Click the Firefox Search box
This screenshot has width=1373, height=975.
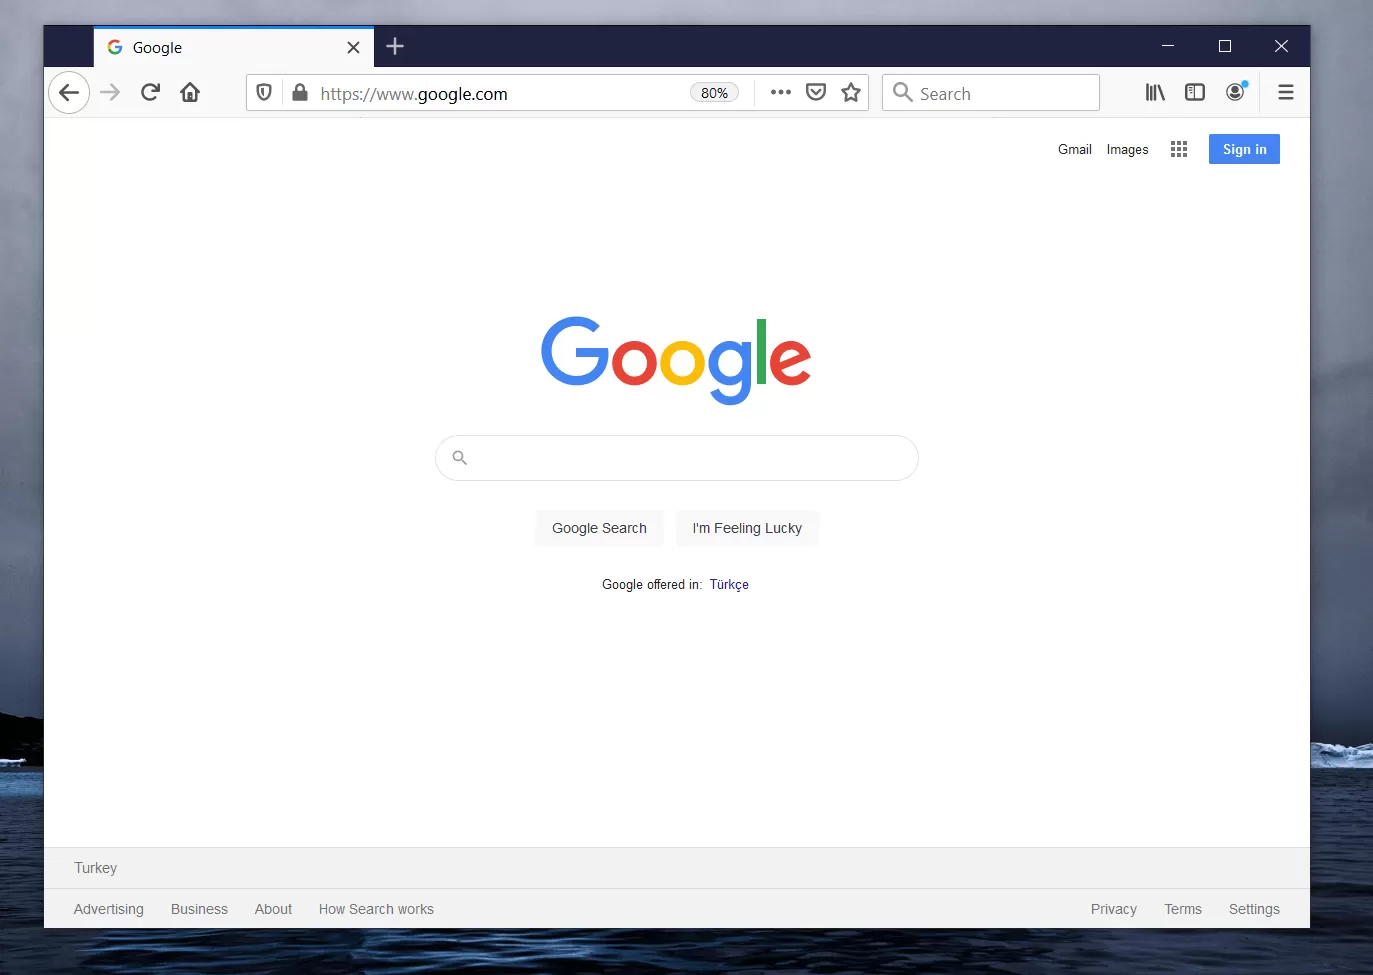point(991,93)
